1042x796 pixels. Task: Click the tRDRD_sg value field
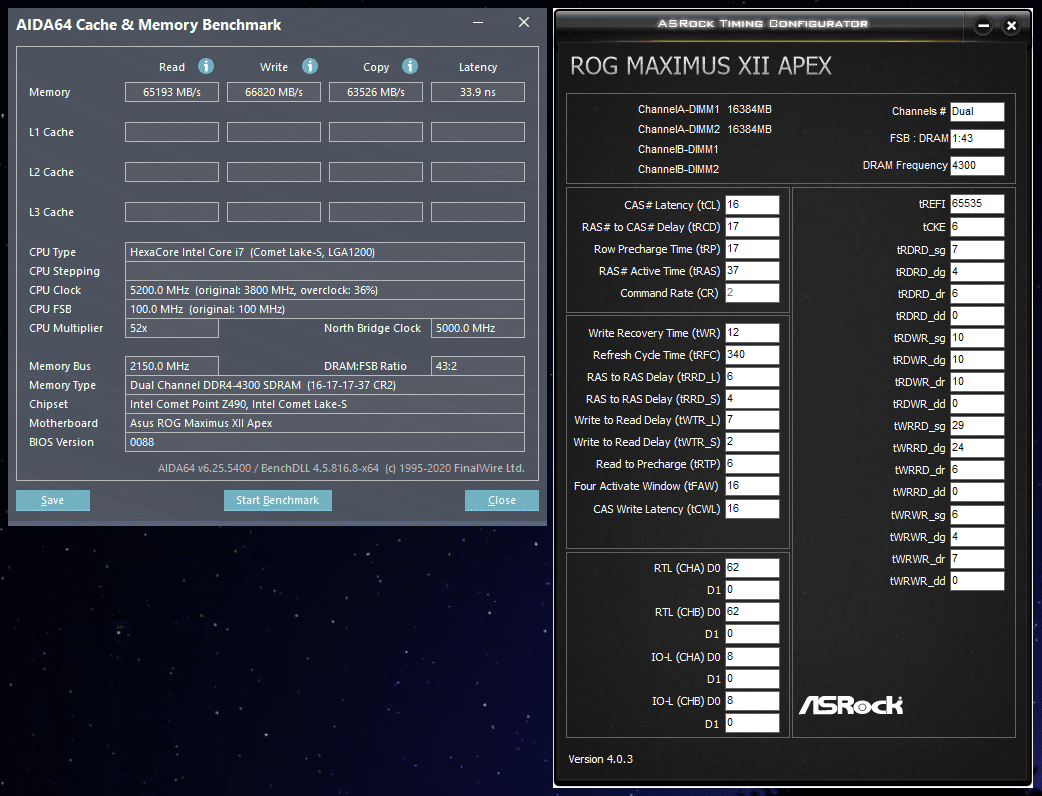pos(977,250)
